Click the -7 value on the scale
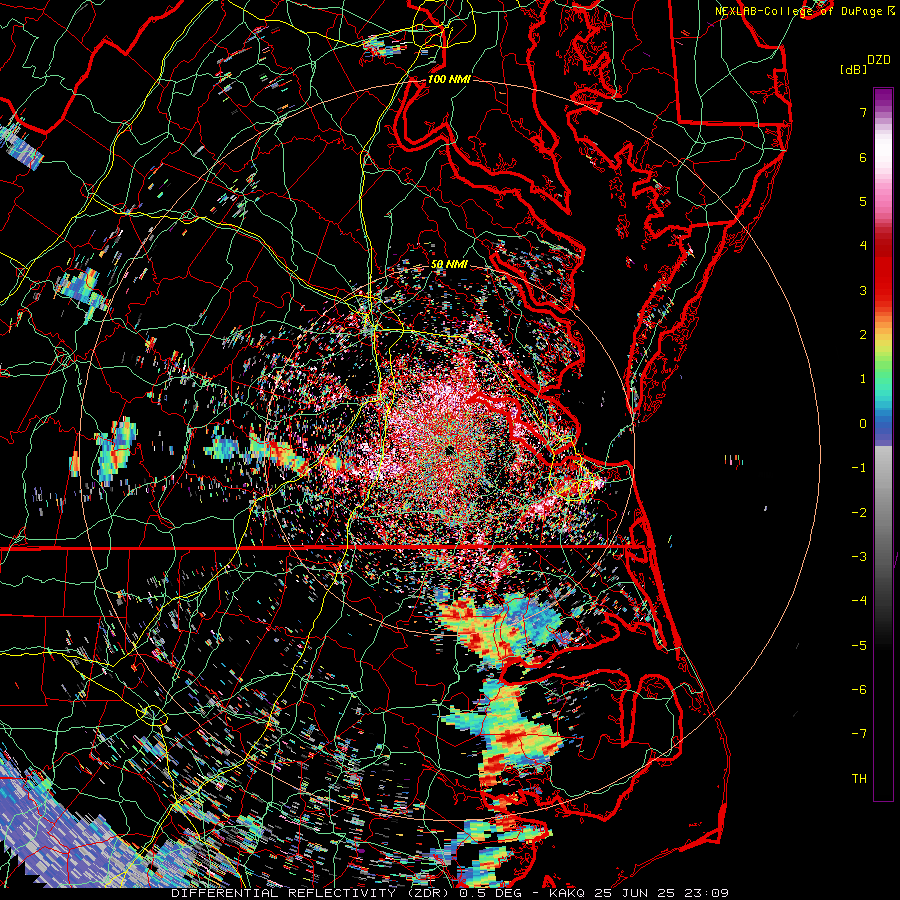 pos(859,734)
